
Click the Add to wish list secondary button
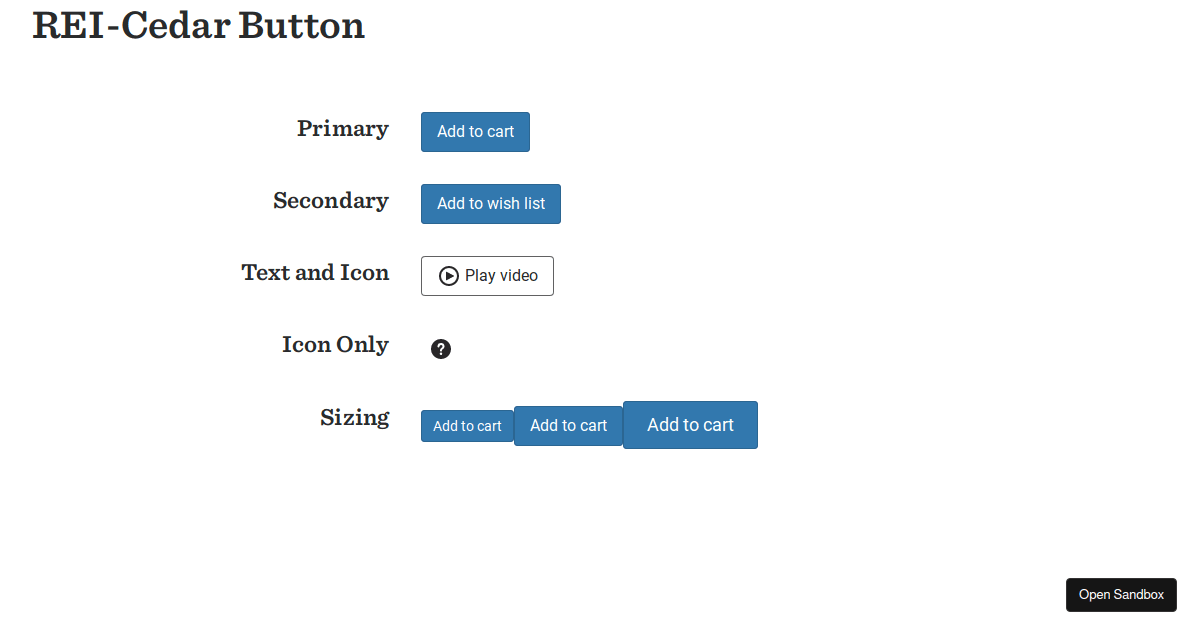(x=490, y=203)
